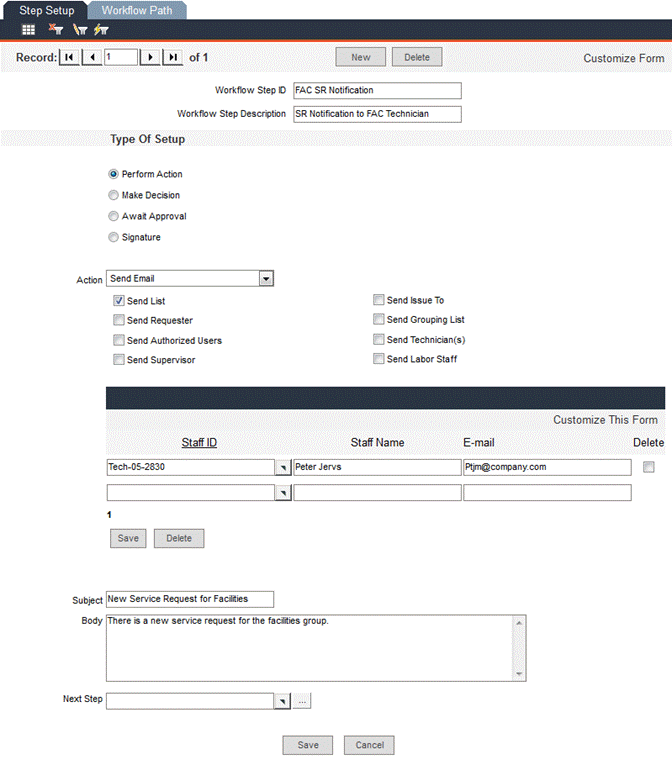Check the Send Supervisor checkbox
The height and width of the screenshot is (760, 672).
pyautogui.click(x=119, y=360)
